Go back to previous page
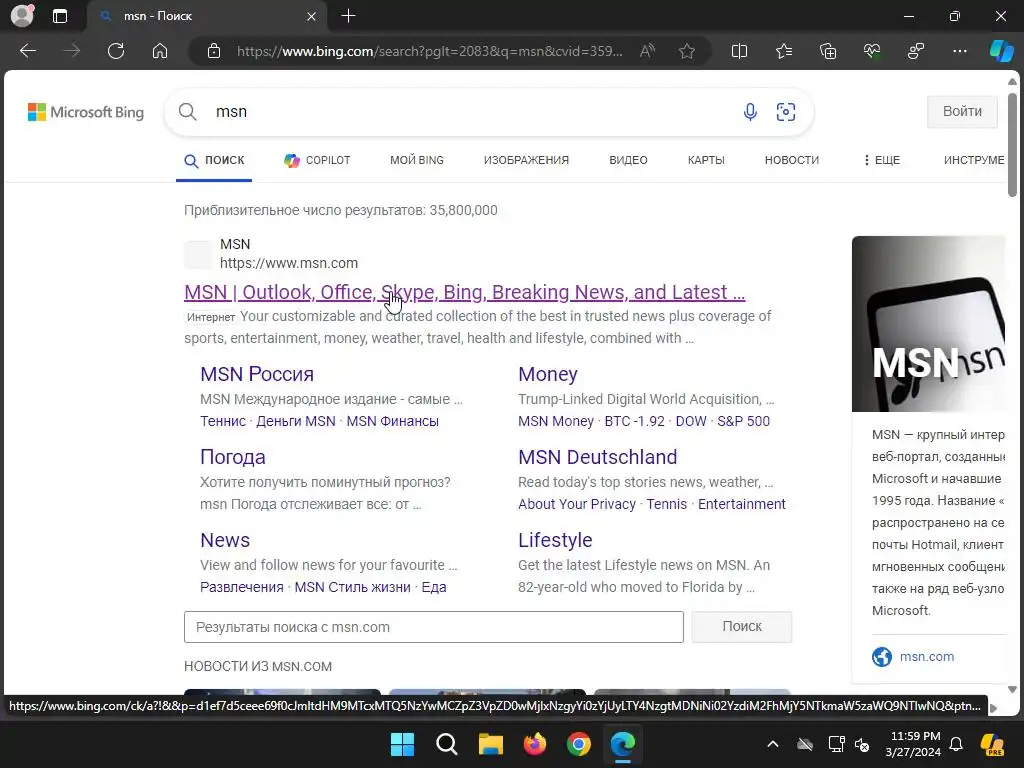This screenshot has height=768, width=1024. 28,51
